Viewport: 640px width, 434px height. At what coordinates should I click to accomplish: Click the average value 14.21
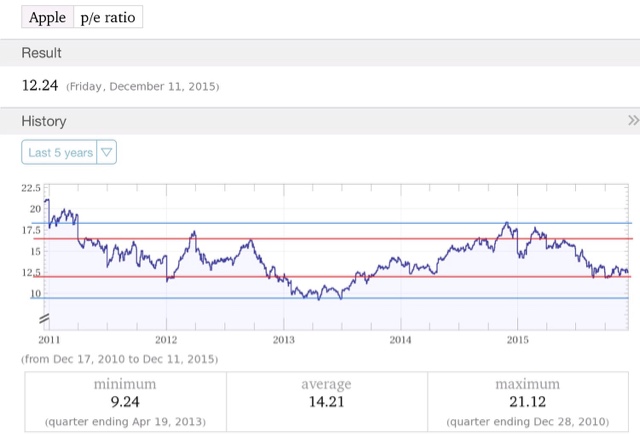click(327, 402)
